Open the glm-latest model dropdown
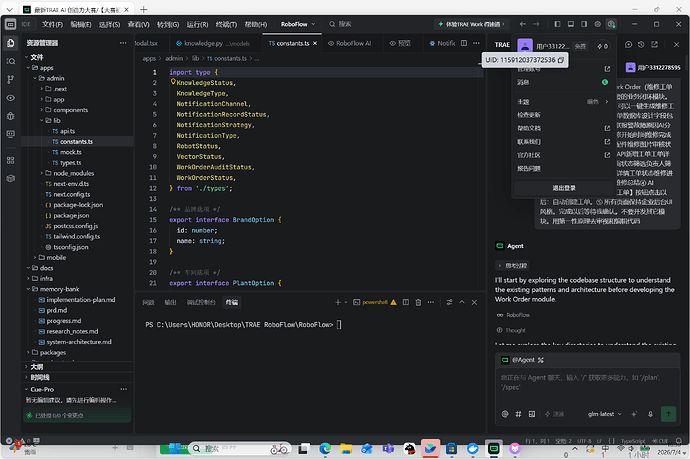Viewport: 690px width, 459px height. point(605,414)
